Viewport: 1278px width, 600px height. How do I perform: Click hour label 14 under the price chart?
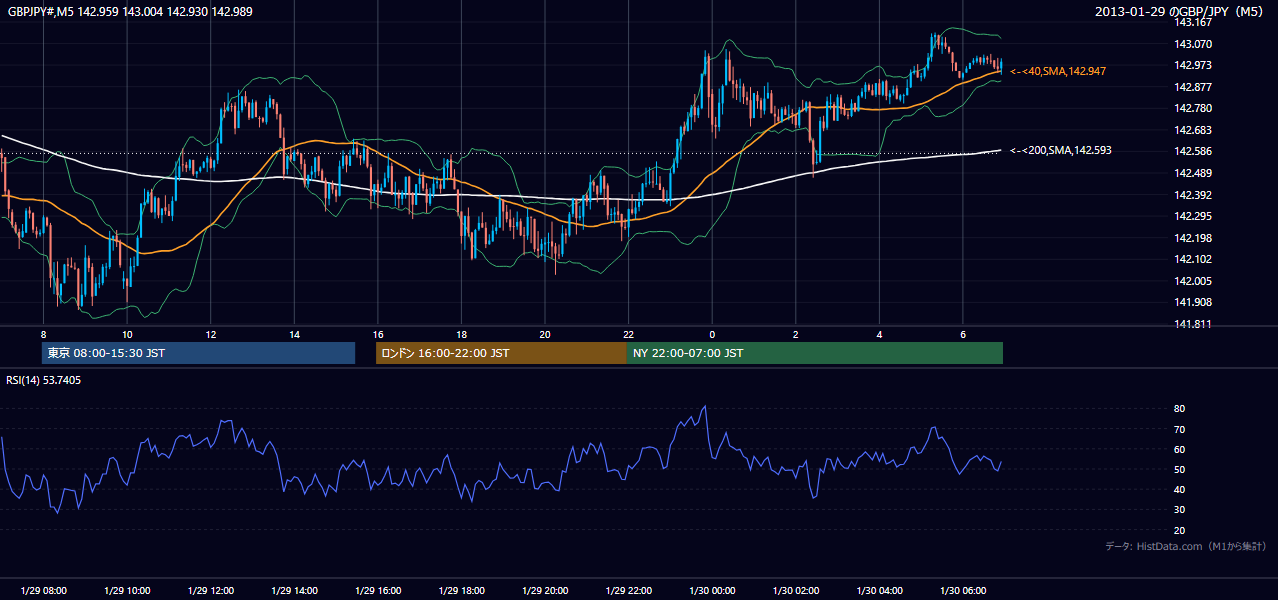tap(294, 333)
